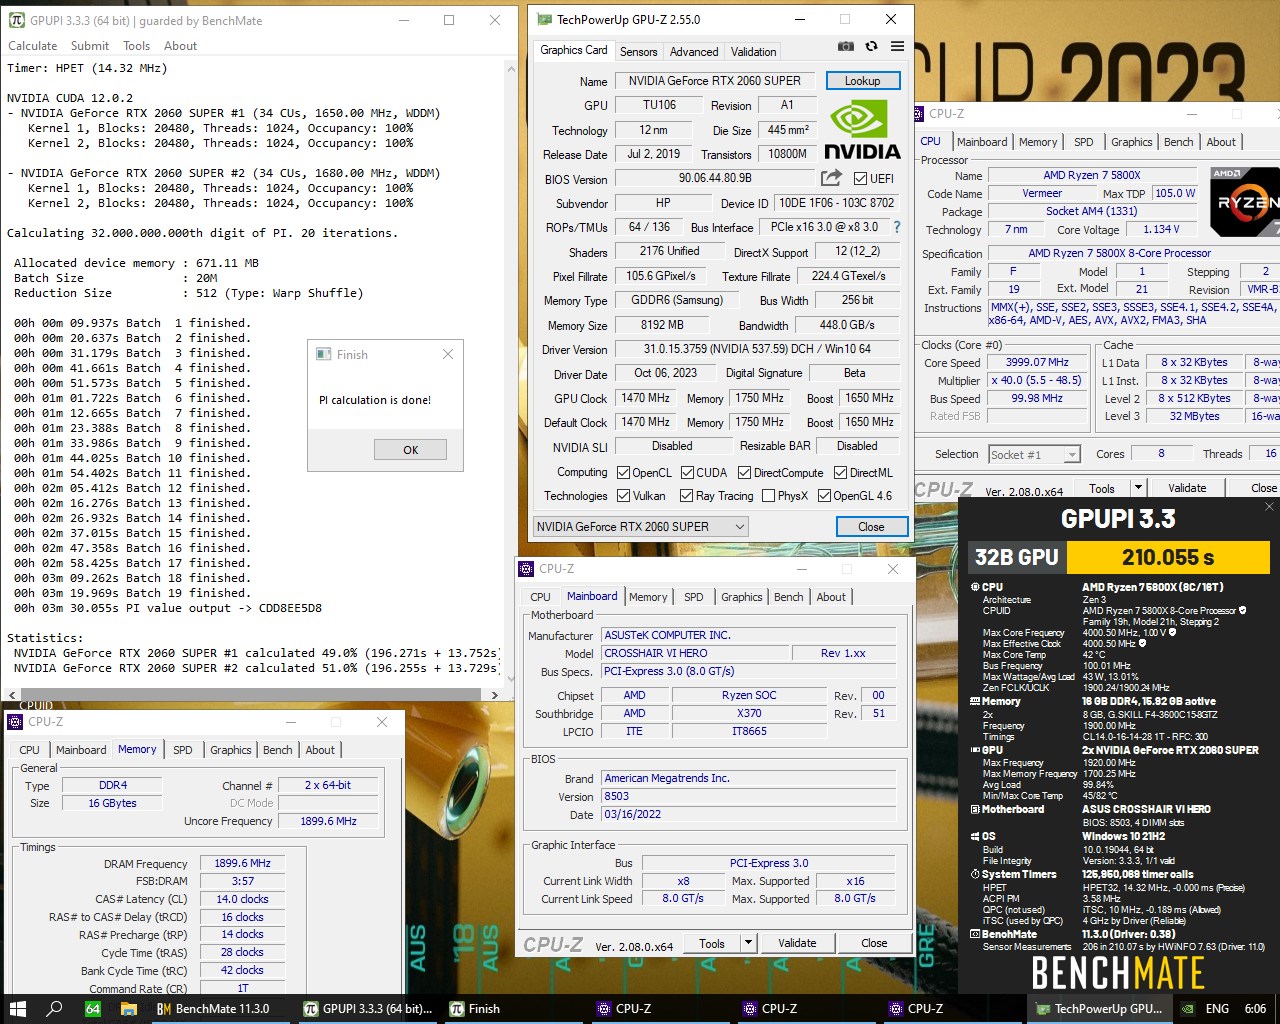Click the Ryzen logo in CPU-Z CPU window
This screenshot has width=1280, height=1024.
1245,202
